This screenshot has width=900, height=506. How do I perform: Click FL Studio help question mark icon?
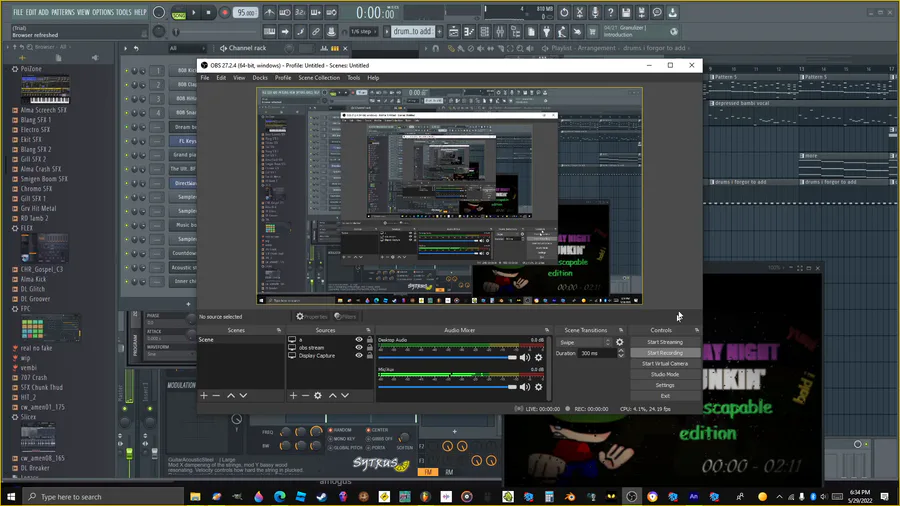[x=611, y=12]
